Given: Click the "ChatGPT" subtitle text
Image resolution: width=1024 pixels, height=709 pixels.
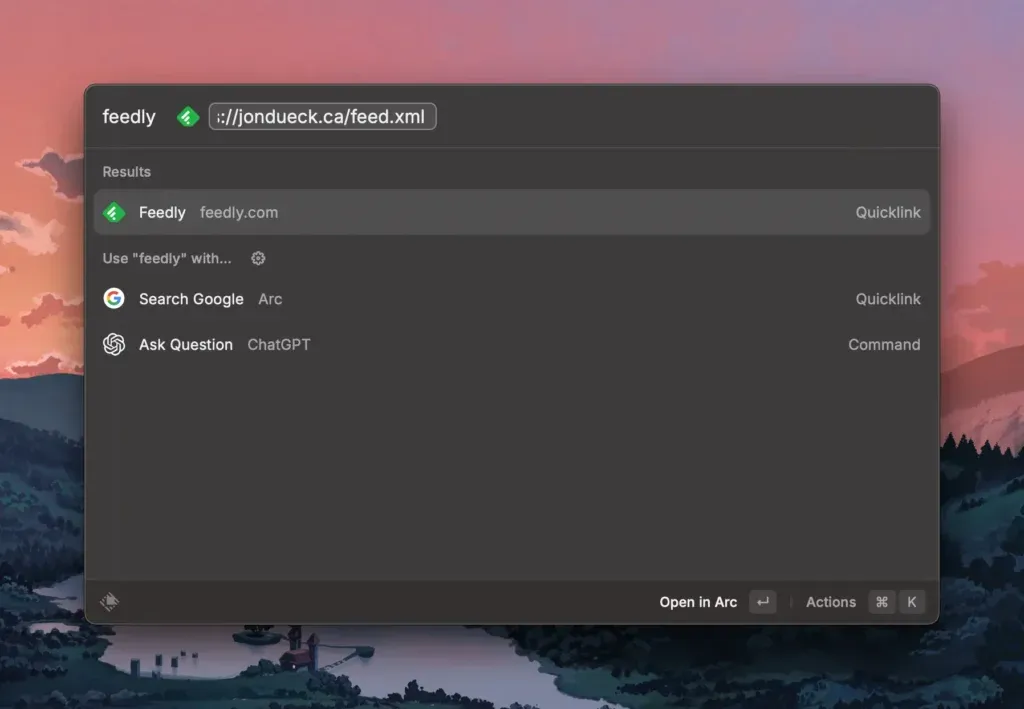Looking at the screenshot, I should point(279,345).
